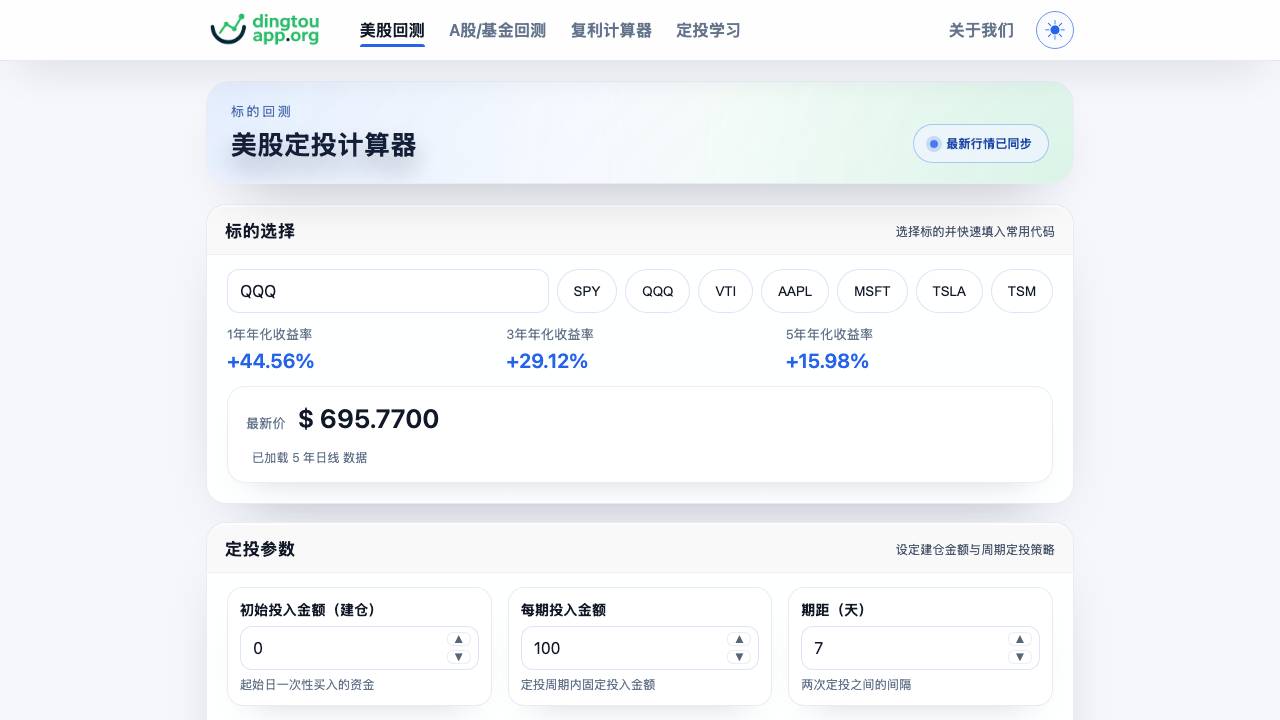Click the 选择标的并快速填入常用代码 hint text
This screenshot has height=720, width=1280.
click(975, 231)
